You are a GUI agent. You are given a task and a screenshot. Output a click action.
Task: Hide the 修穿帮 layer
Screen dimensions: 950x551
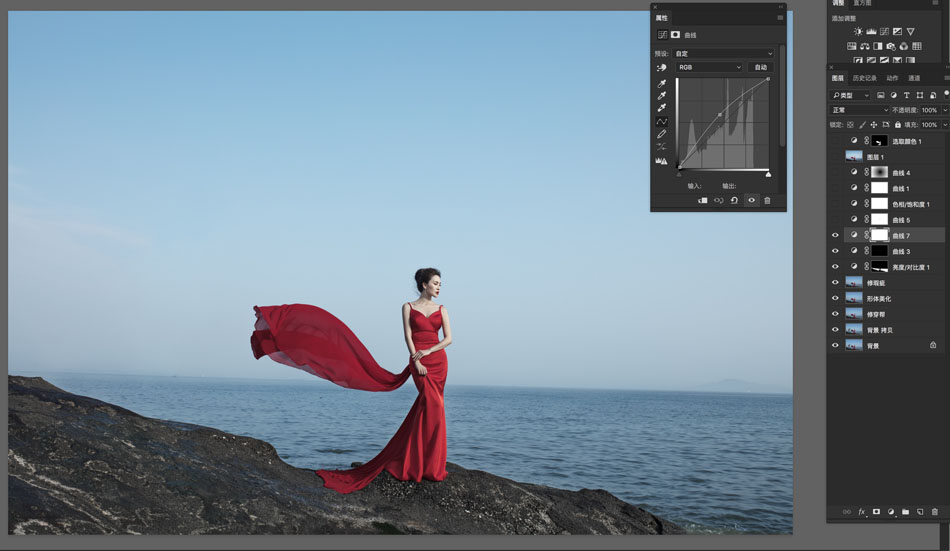835,314
